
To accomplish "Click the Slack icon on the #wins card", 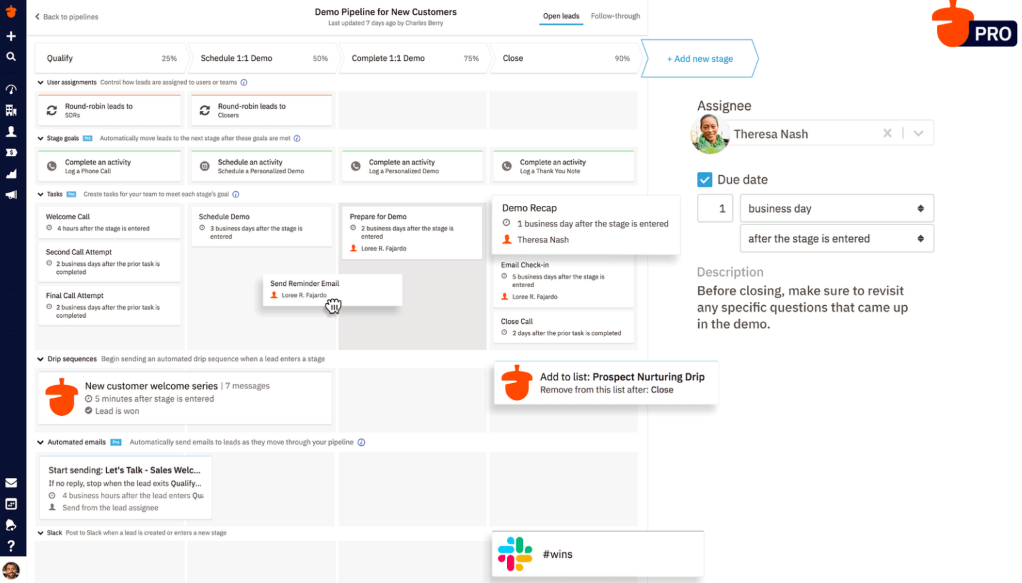I will point(516,553).
